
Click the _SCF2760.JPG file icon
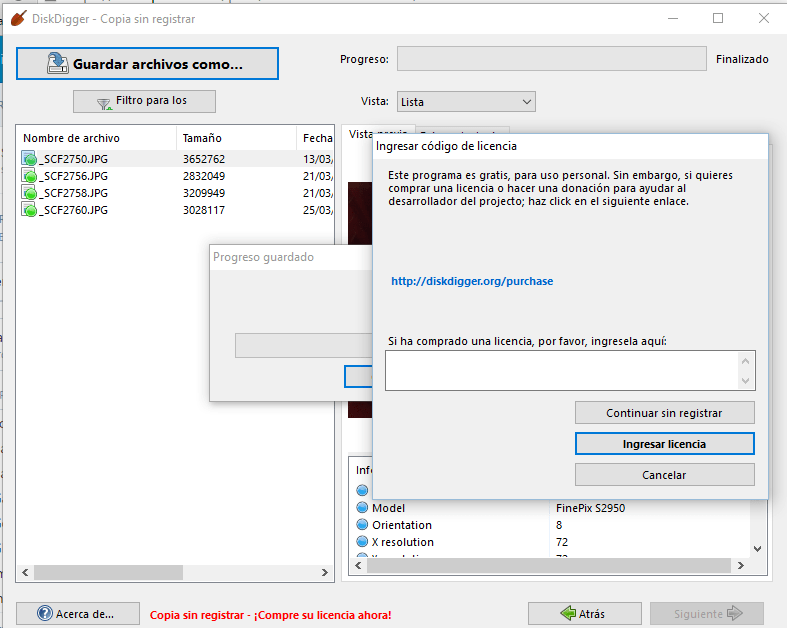point(29,210)
